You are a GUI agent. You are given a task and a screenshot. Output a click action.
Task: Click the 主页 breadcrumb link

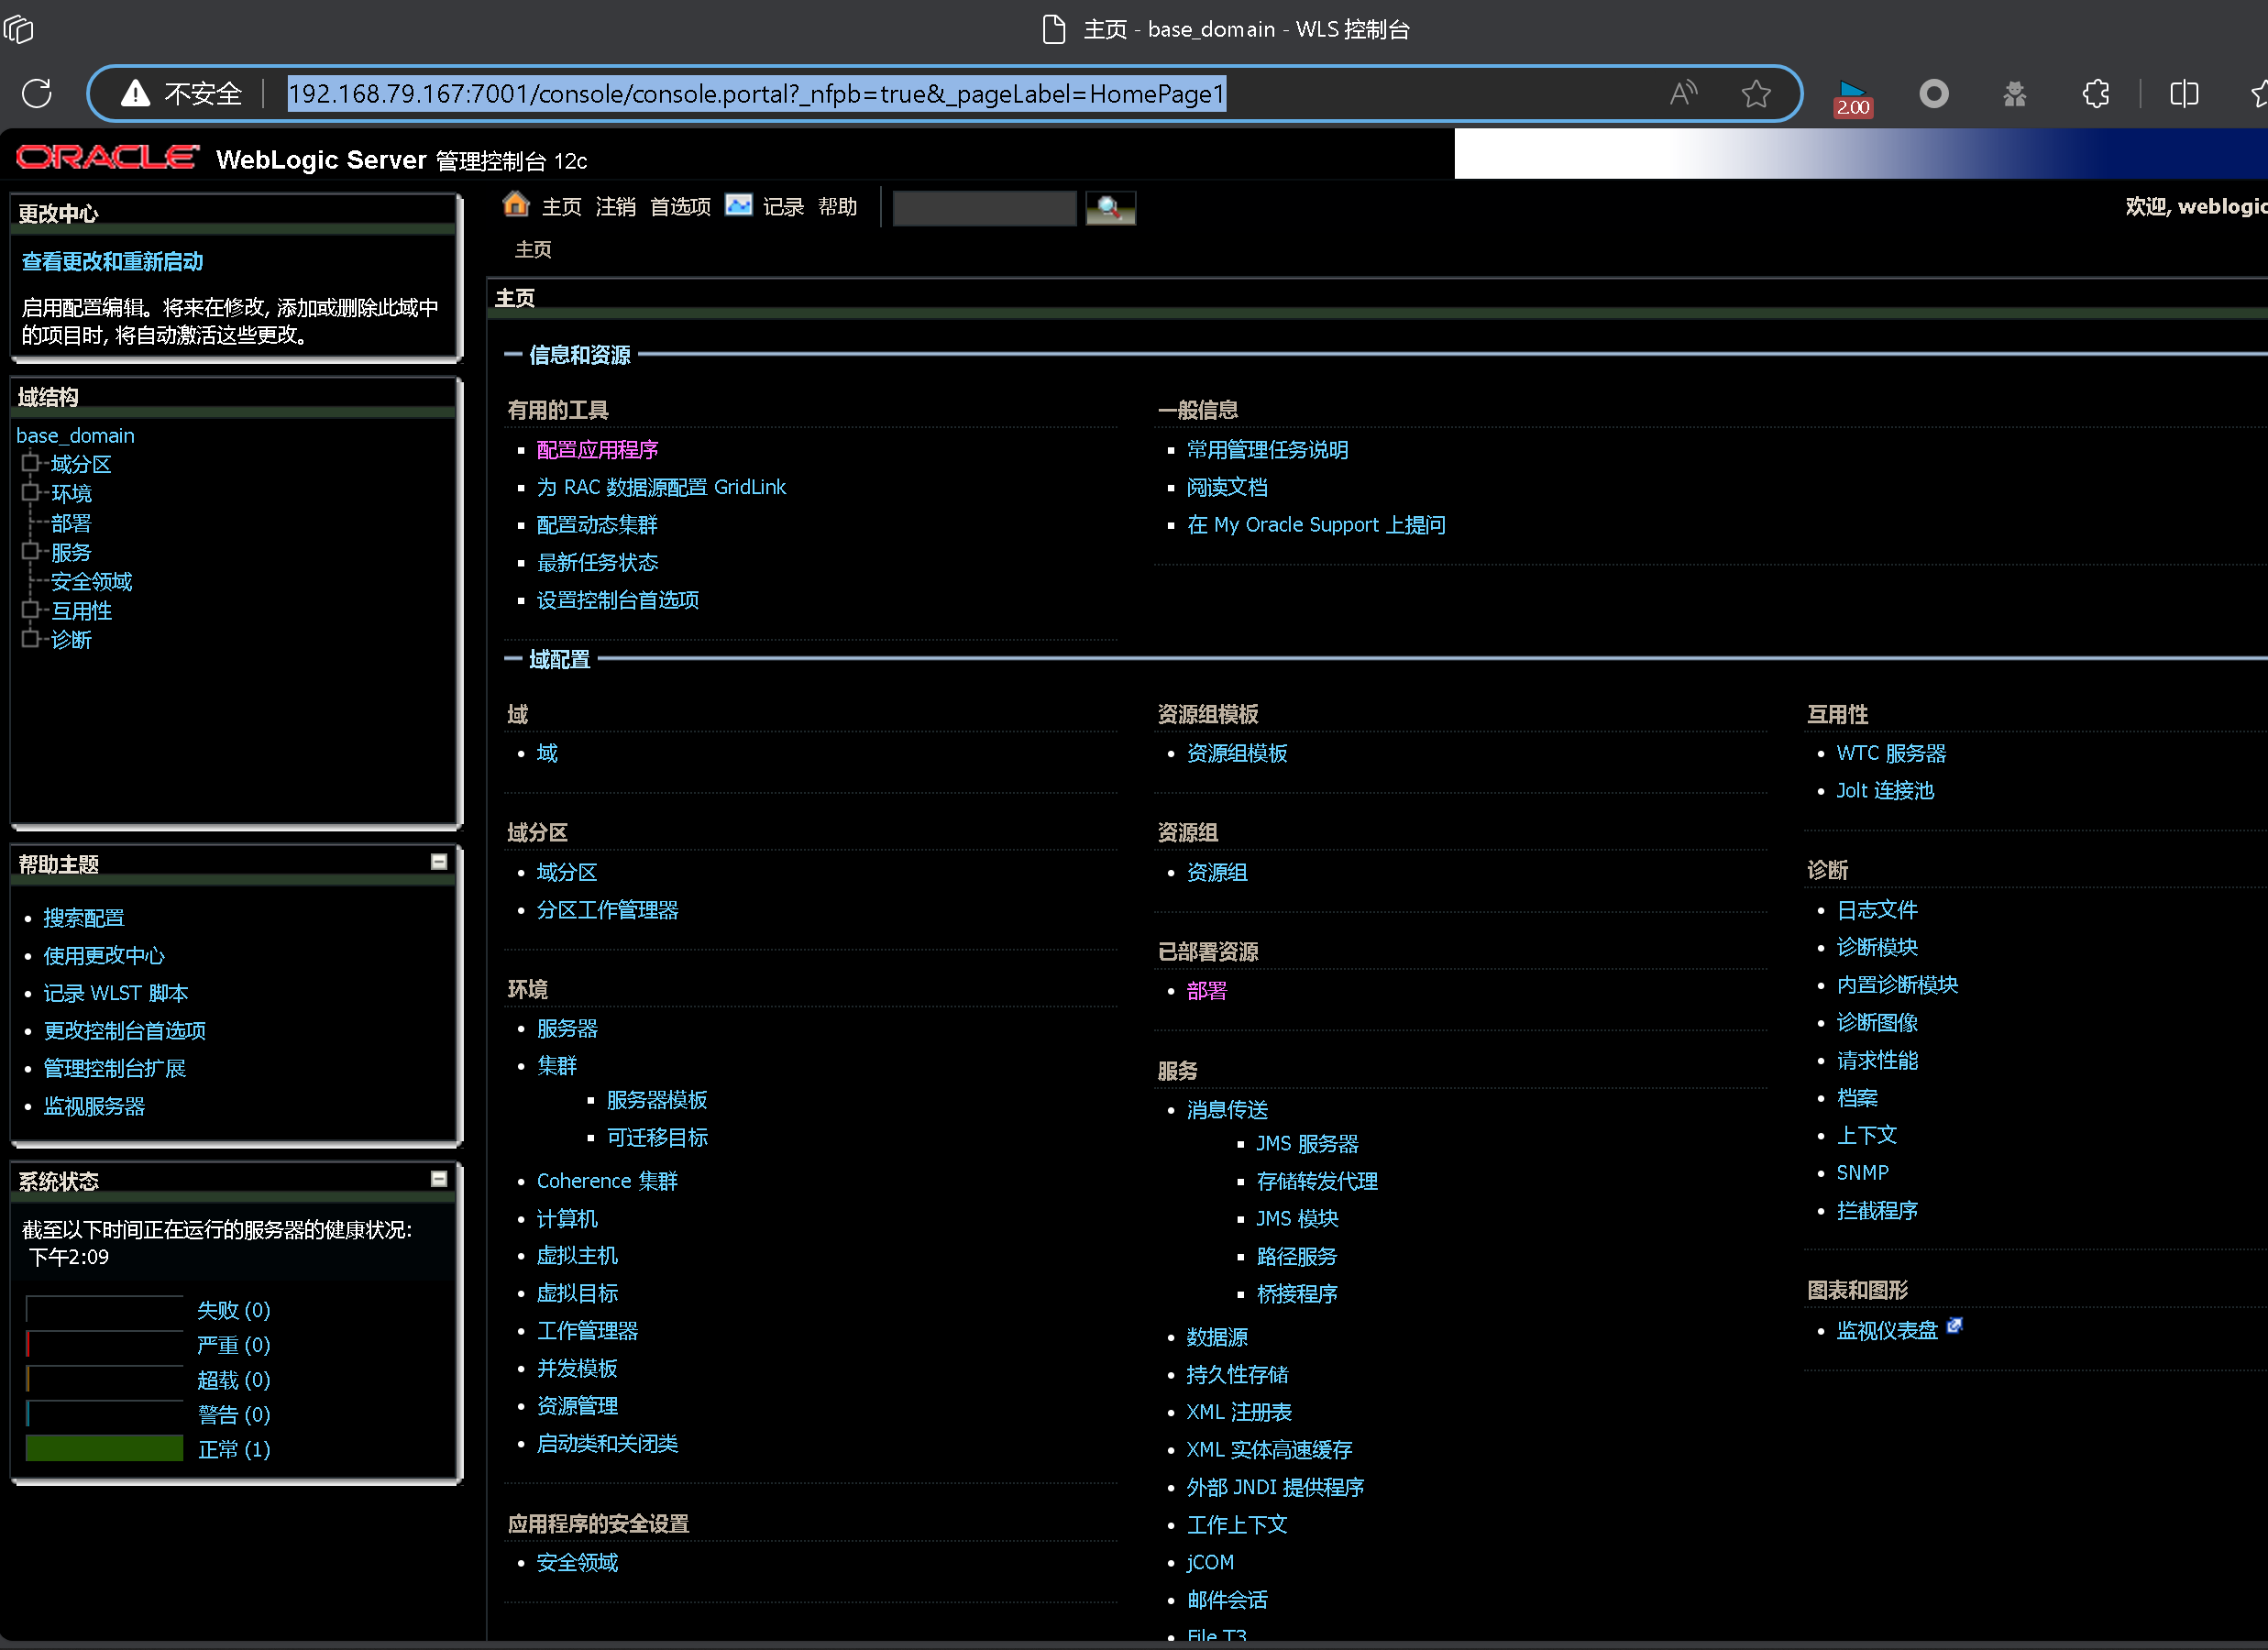(x=533, y=250)
